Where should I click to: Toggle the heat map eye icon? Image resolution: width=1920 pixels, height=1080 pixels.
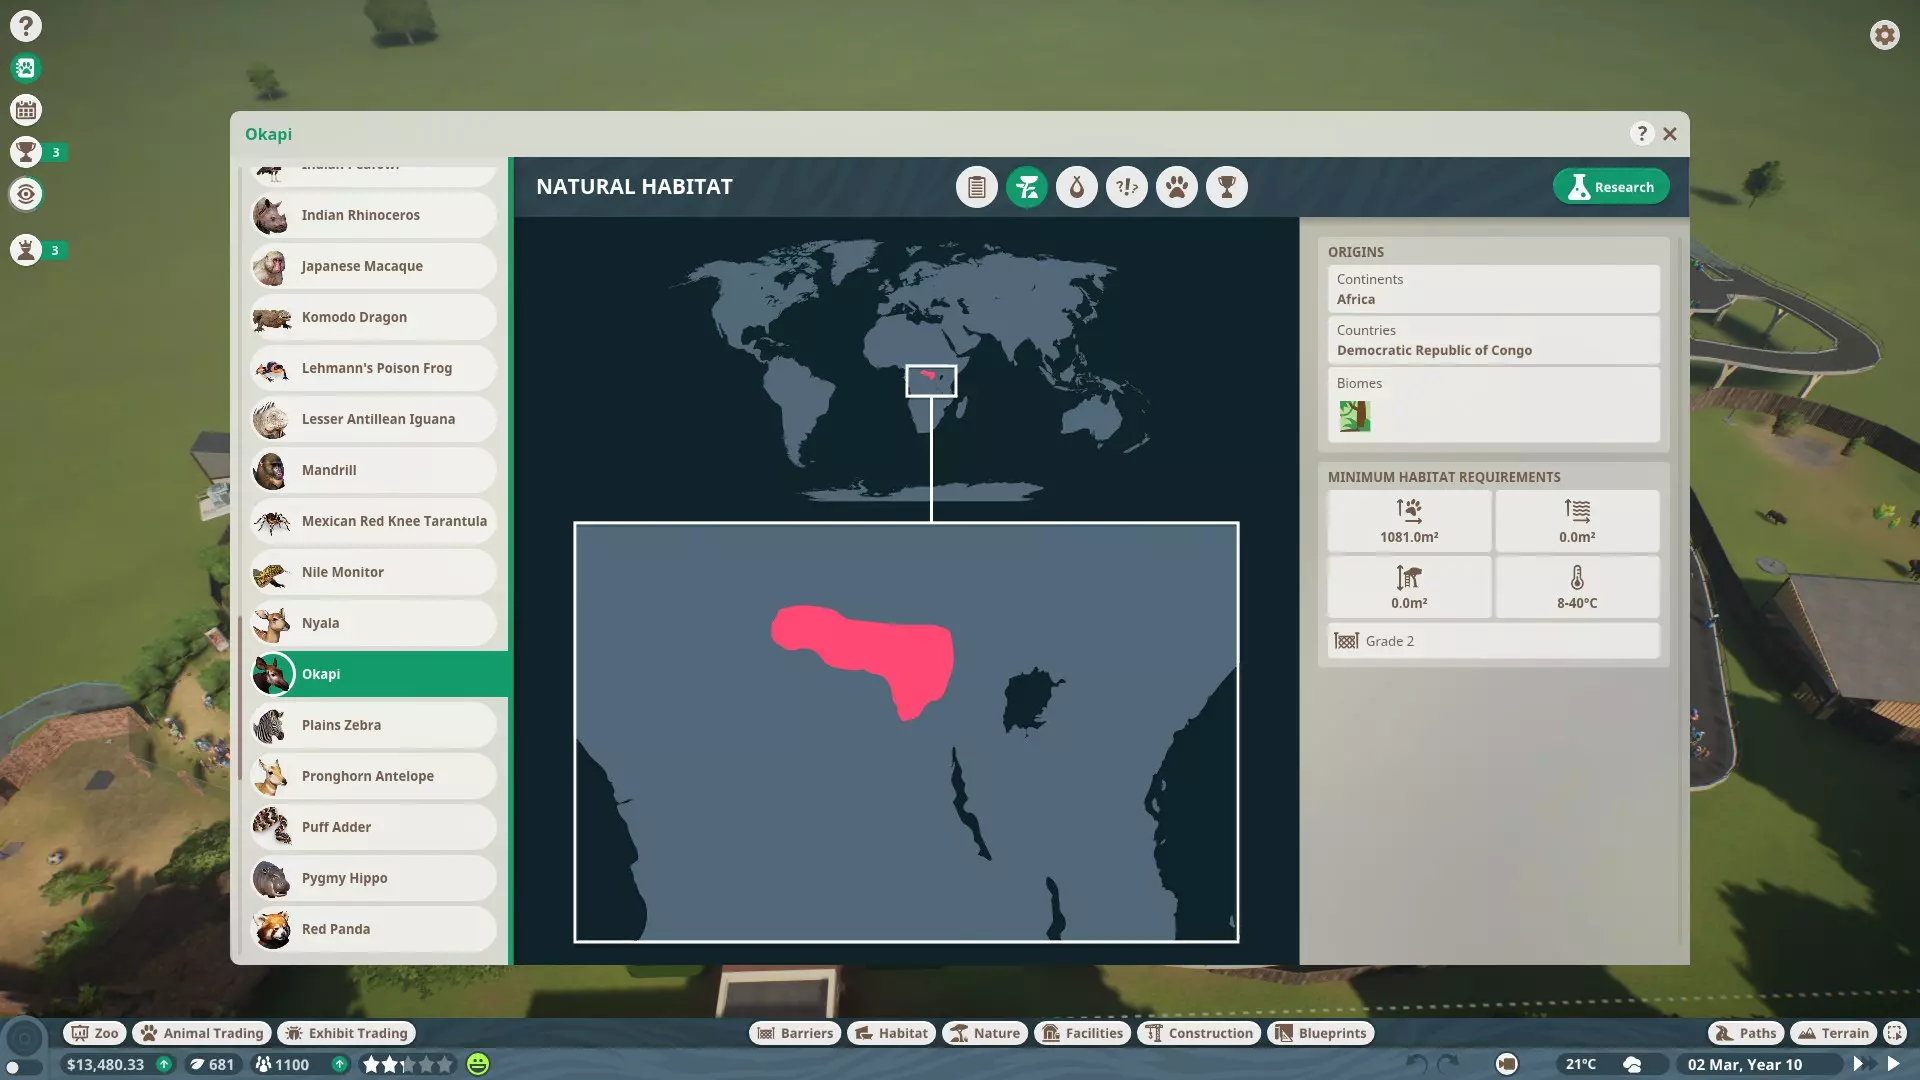[x=26, y=194]
